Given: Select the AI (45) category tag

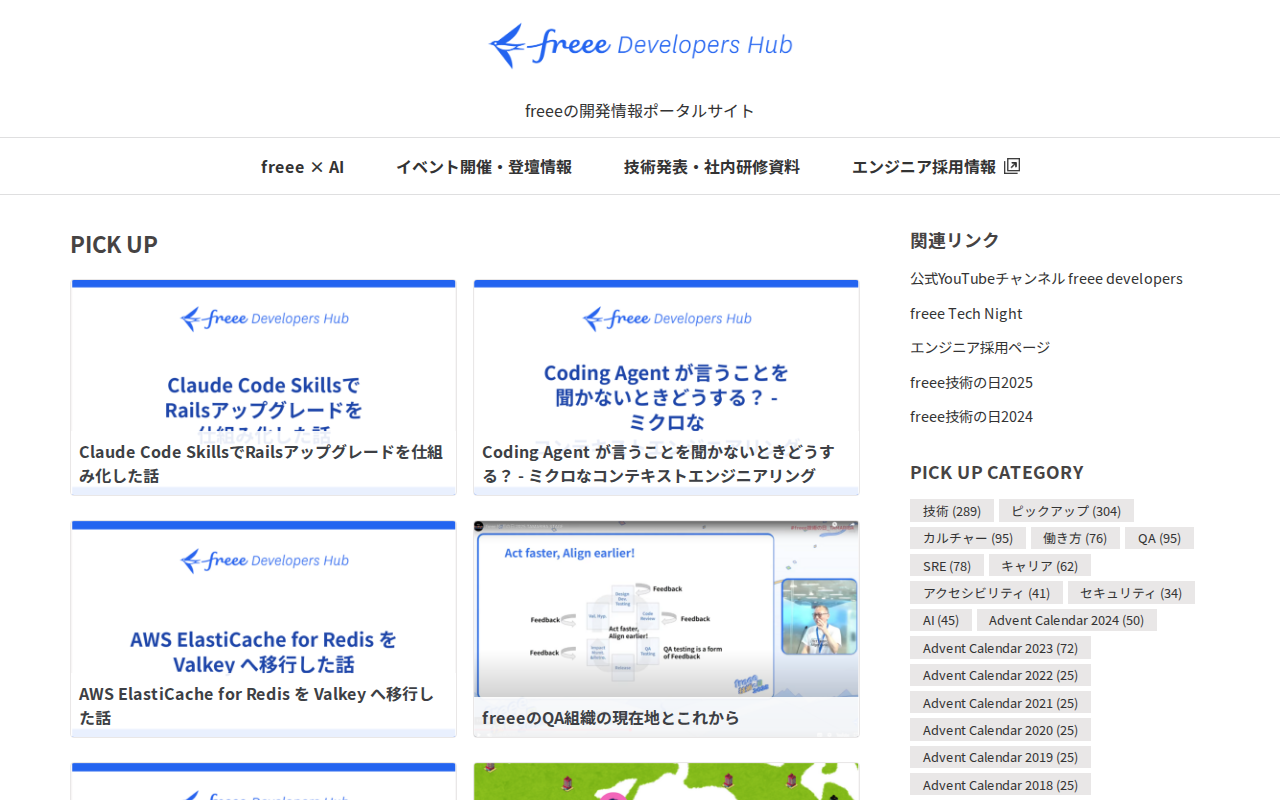Looking at the screenshot, I should (941, 620).
